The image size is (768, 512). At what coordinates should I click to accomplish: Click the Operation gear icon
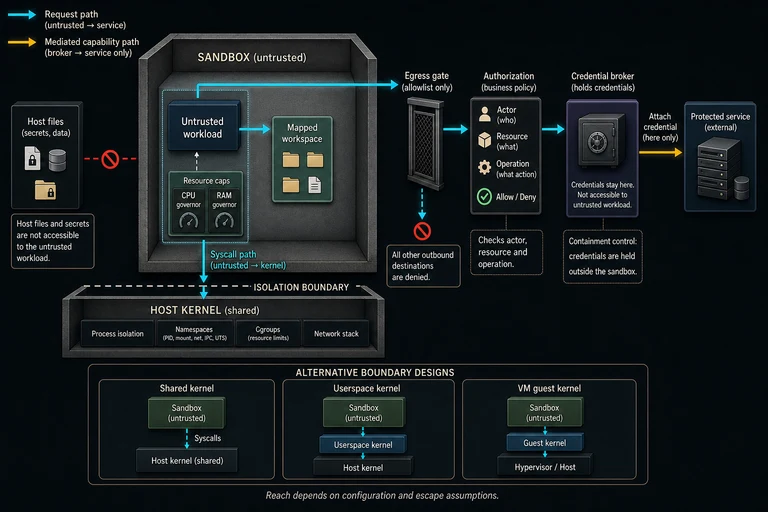[x=484, y=168]
